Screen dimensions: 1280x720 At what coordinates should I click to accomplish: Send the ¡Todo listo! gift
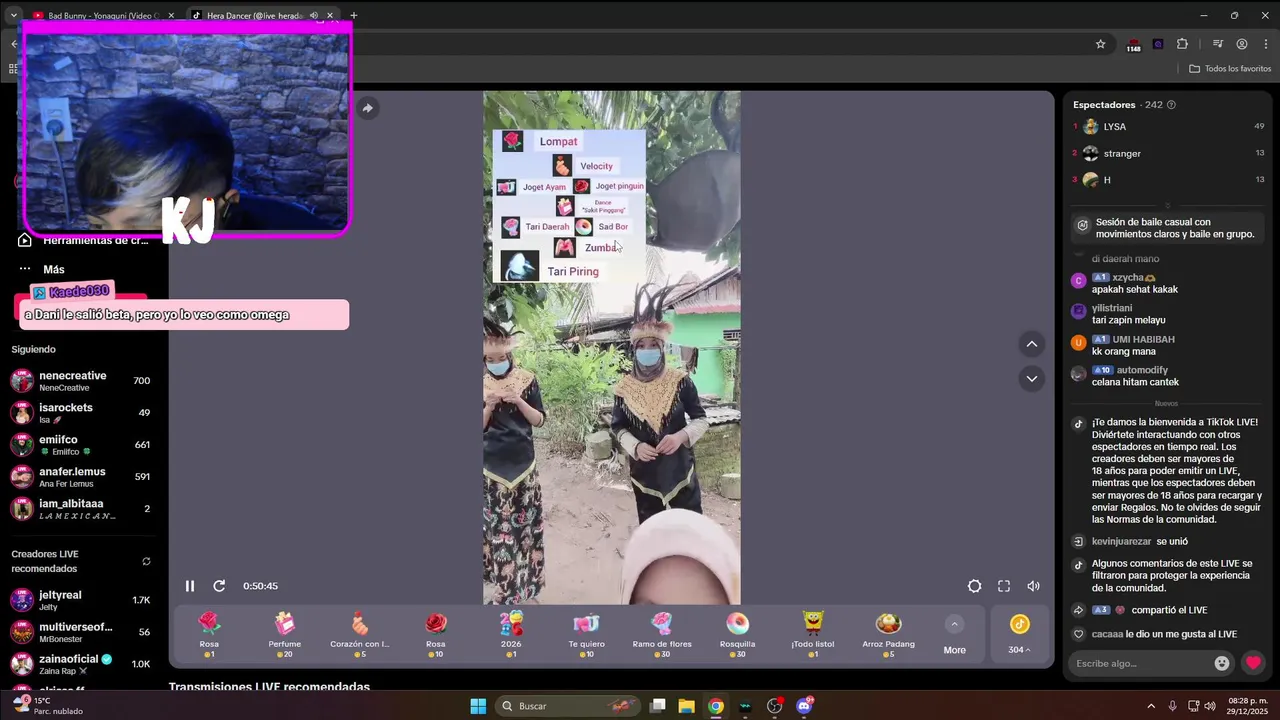pyautogui.click(x=812, y=634)
